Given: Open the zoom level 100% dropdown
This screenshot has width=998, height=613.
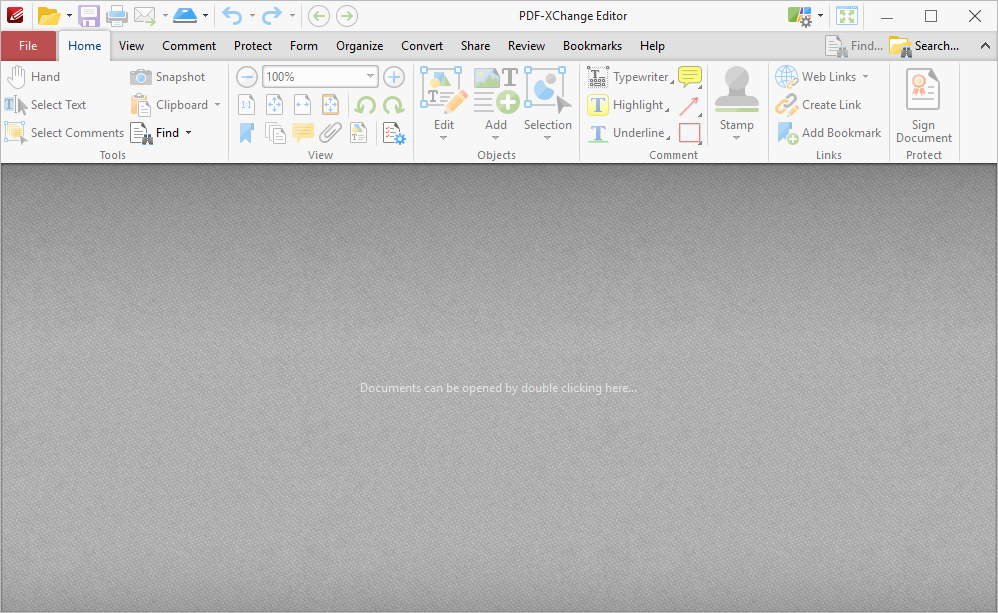Looking at the screenshot, I should pos(370,76).
